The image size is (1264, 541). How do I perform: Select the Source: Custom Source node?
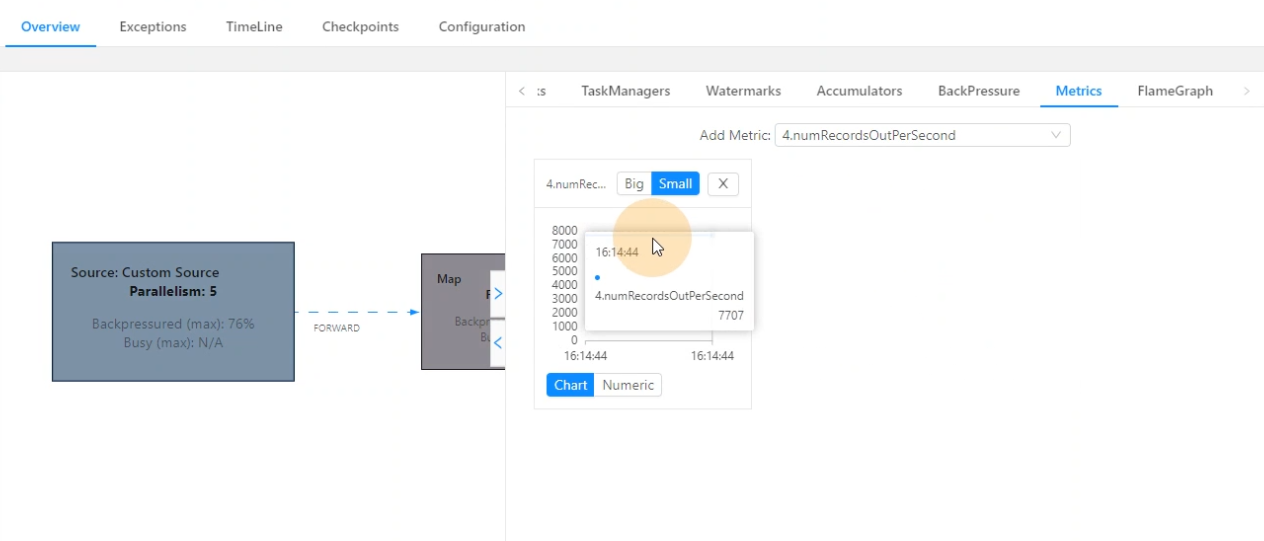(173, 311)
